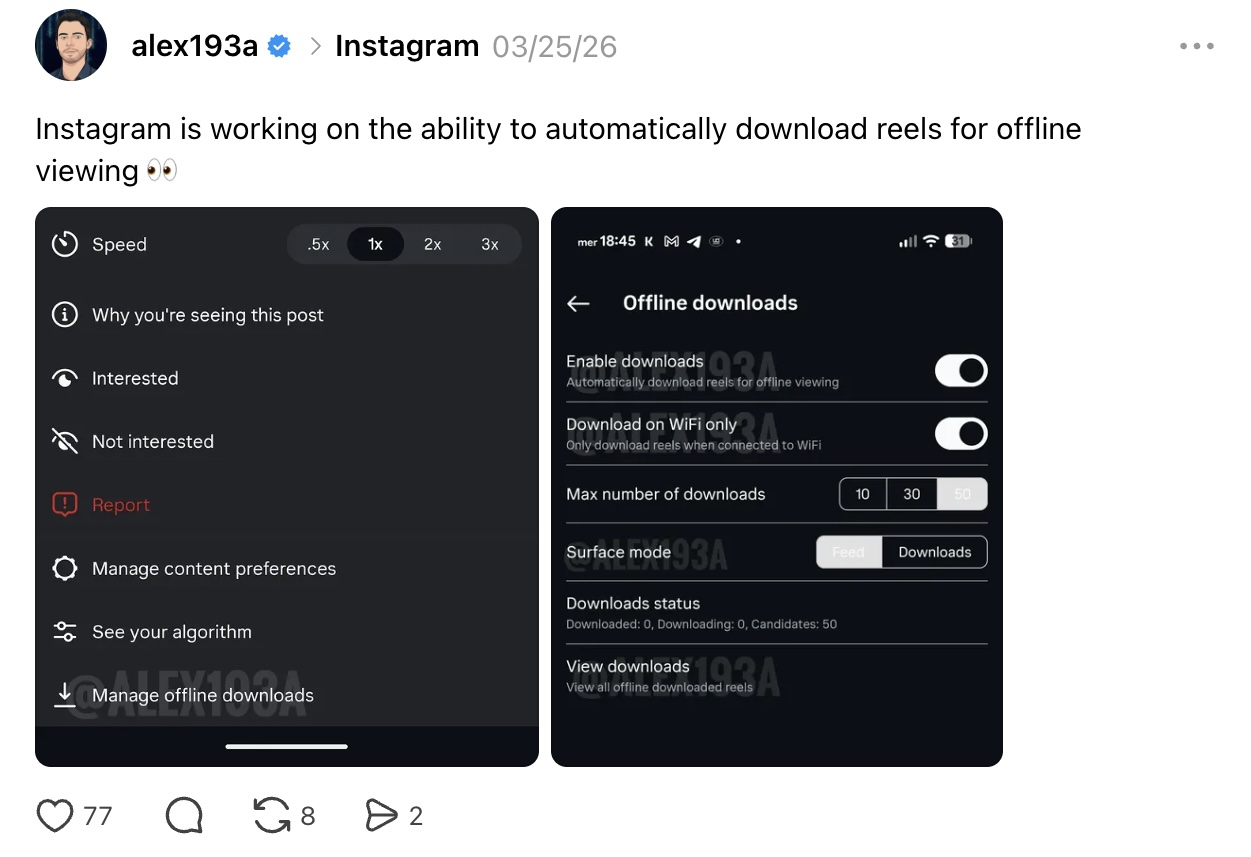The width and height of the screenshot is (1251, 857).
Task: Open the three-dot more options menu
Action: 1196,46
